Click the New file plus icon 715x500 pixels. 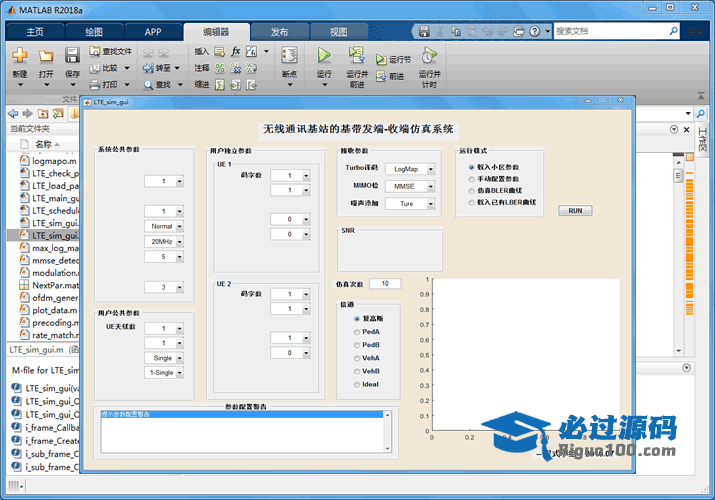point(20,56)
